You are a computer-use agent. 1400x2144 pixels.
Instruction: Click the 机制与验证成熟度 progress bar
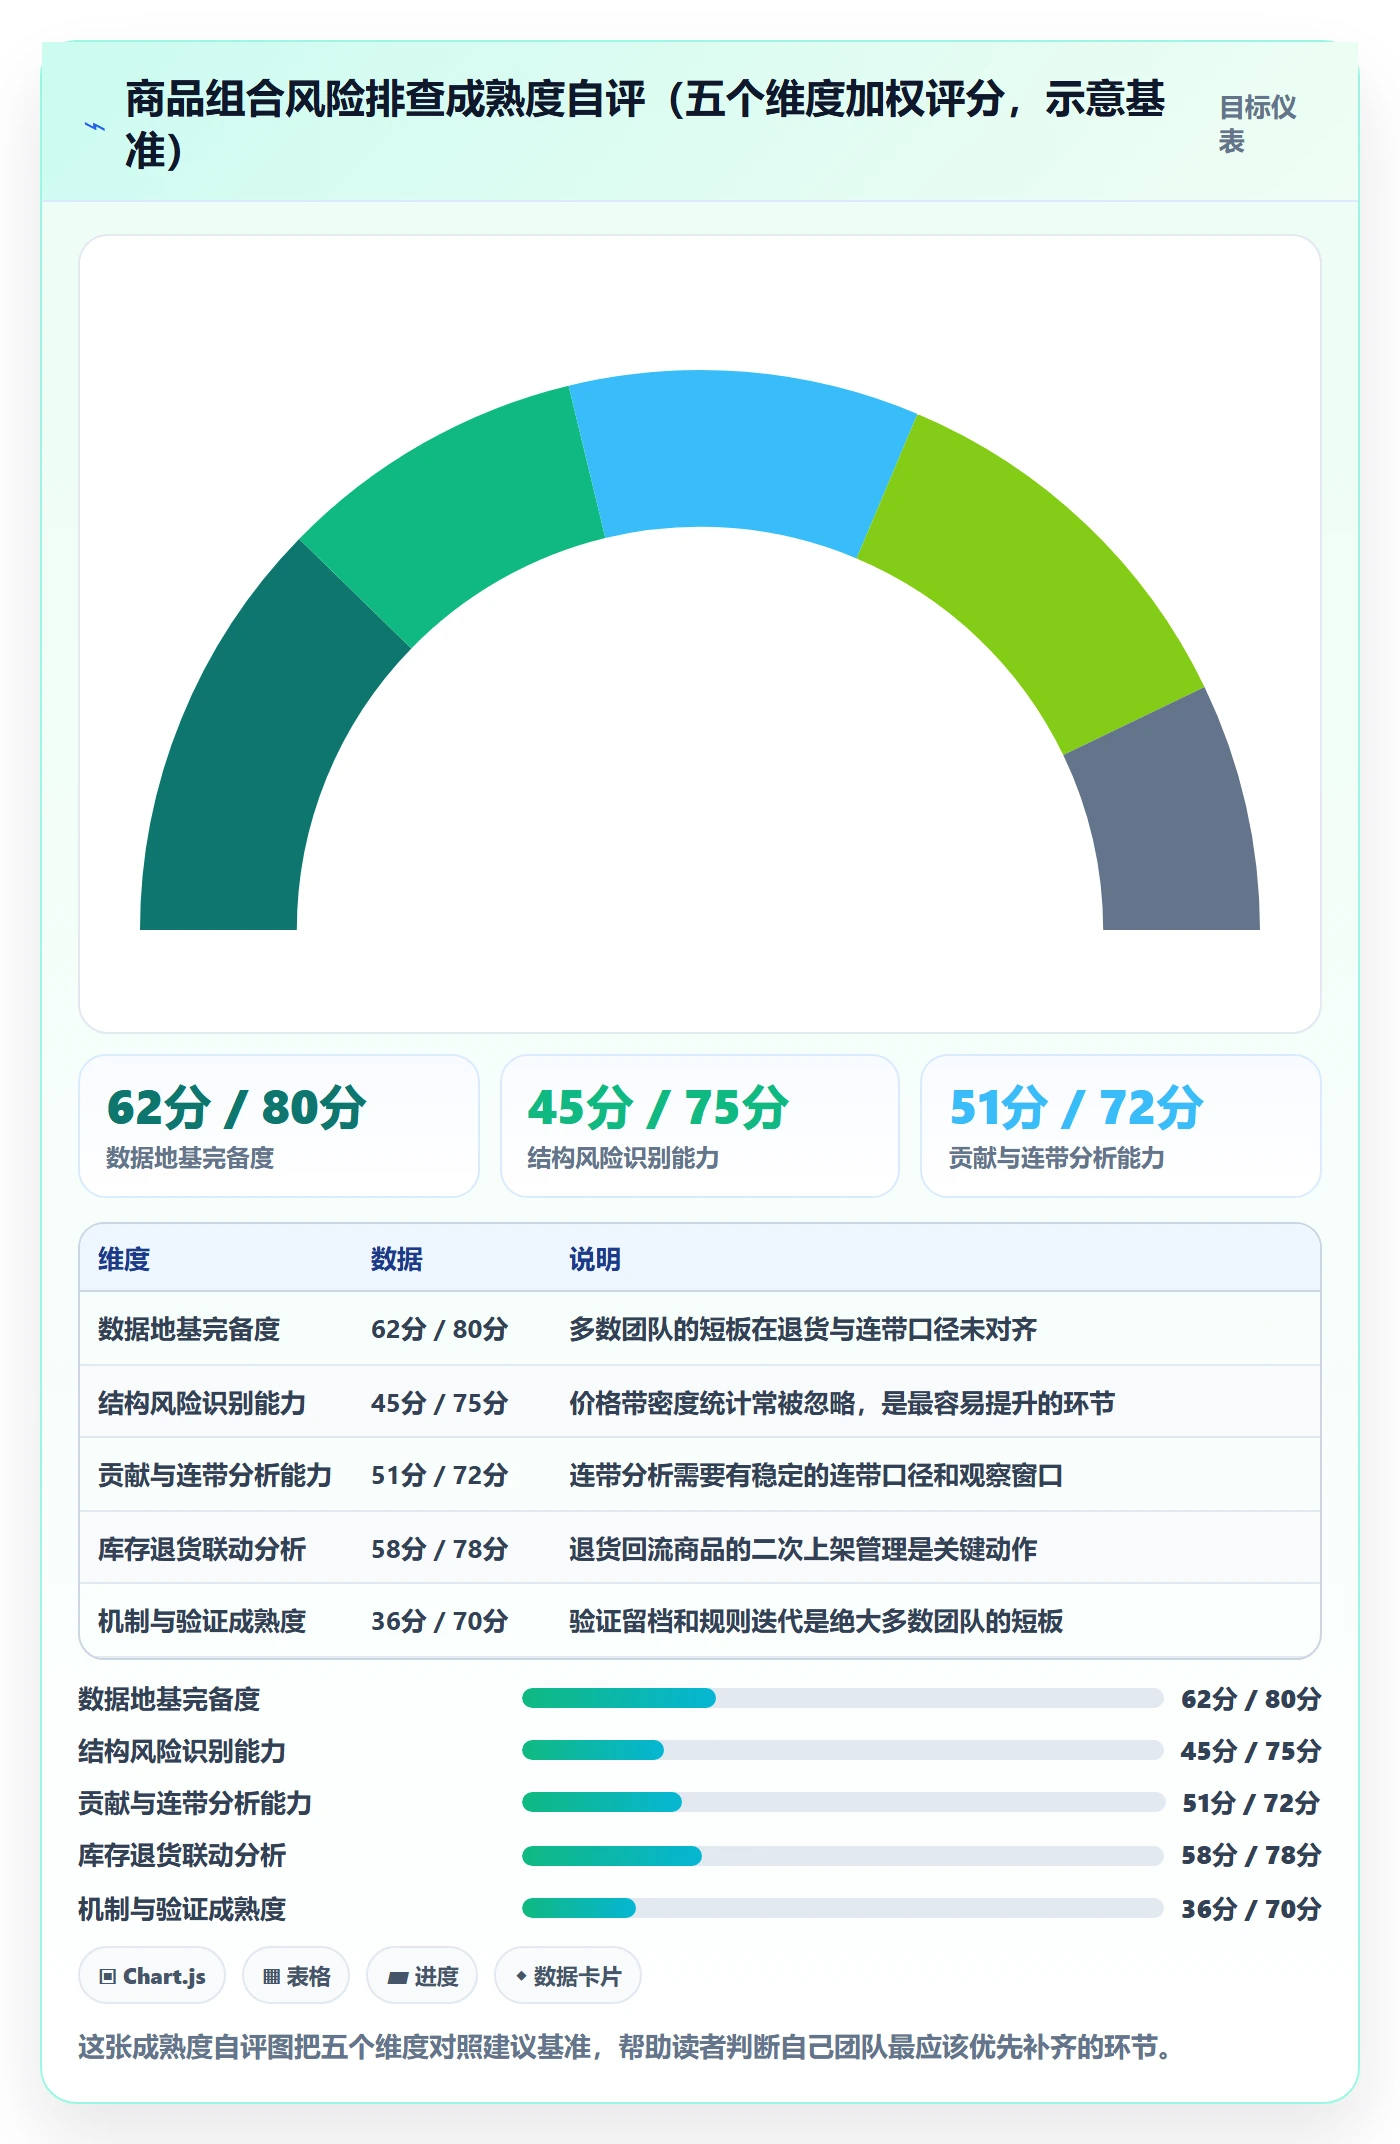(x=842, y=1908)
